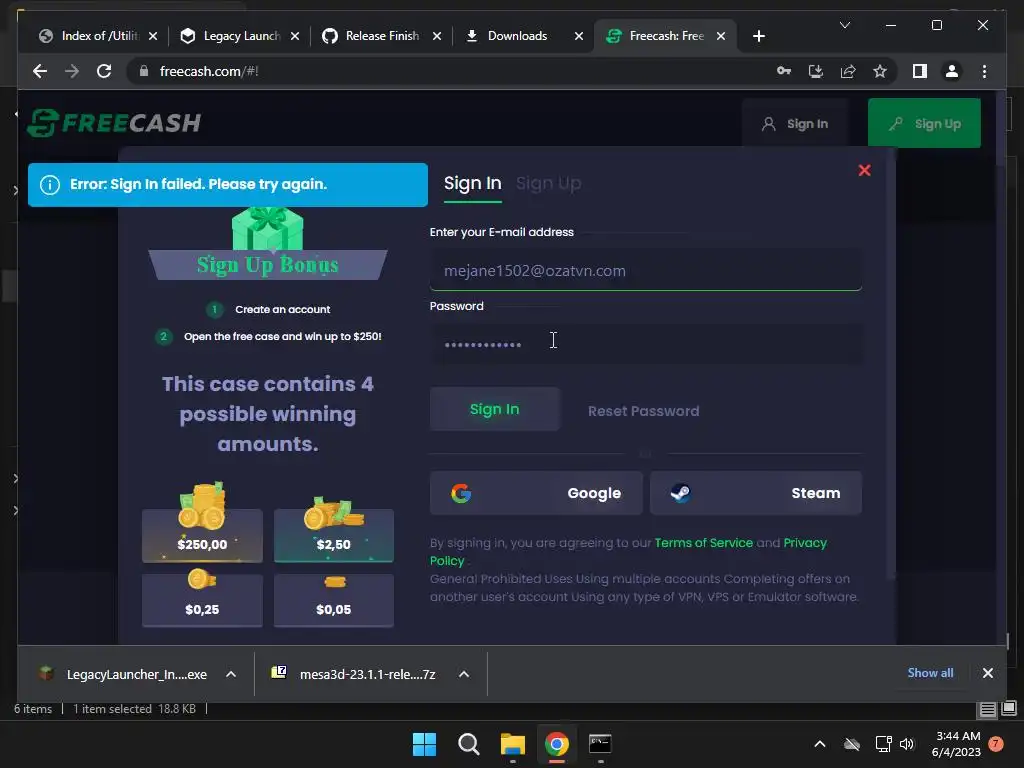Screen dimensions: 1024x768
Task: Open Windows Search from taskbar
Action: click(468, 744)
